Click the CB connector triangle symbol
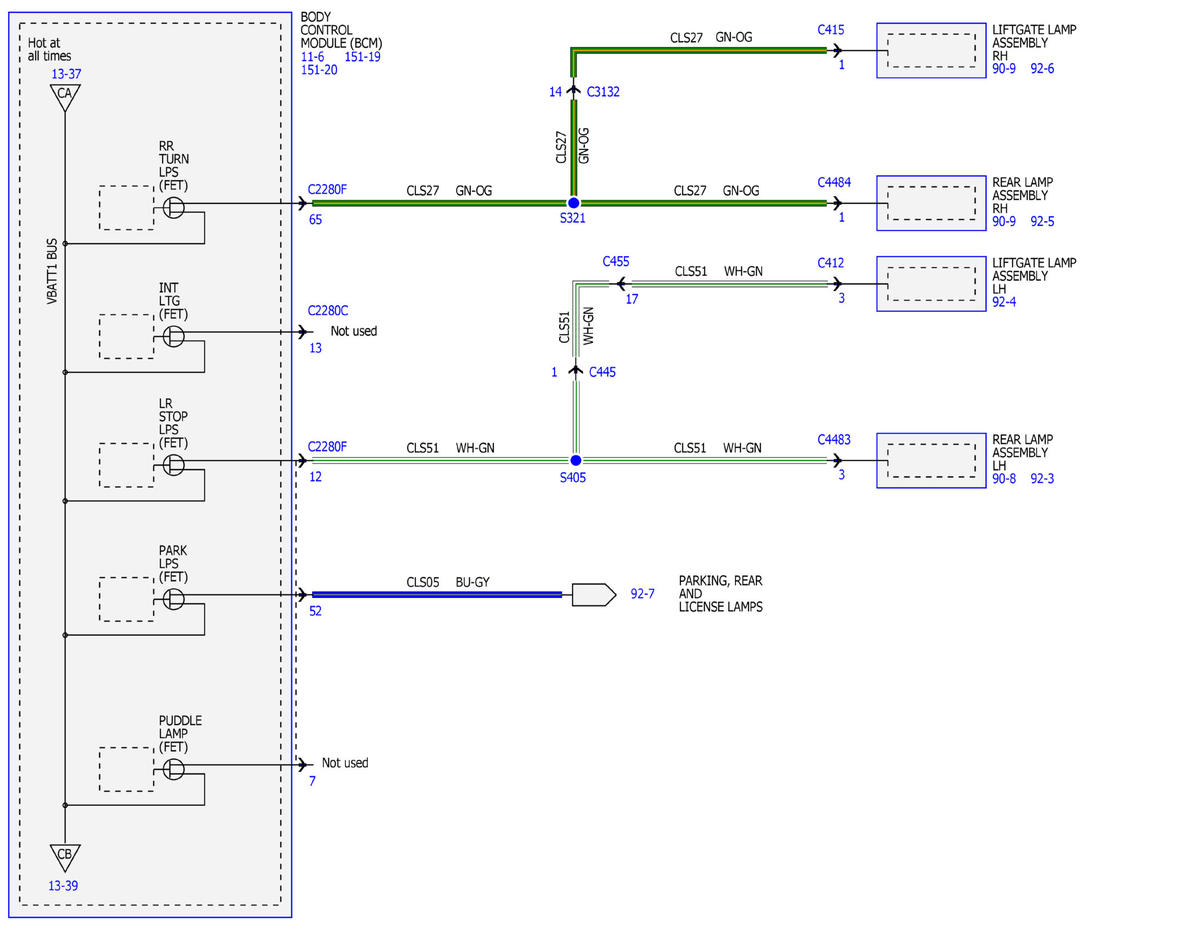Image resolution: width=1200 pixels, height=927 pixels. (64, 856)
